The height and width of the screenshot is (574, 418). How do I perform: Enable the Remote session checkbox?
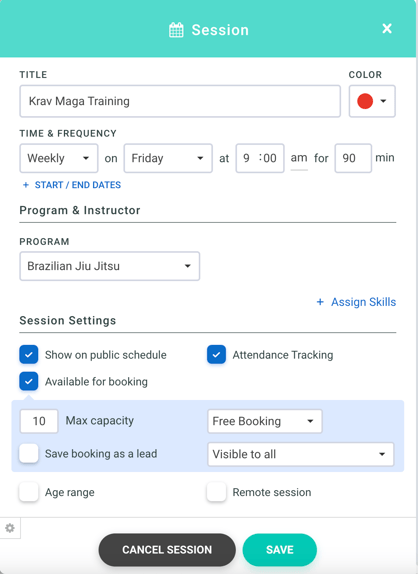coord(216,492)
